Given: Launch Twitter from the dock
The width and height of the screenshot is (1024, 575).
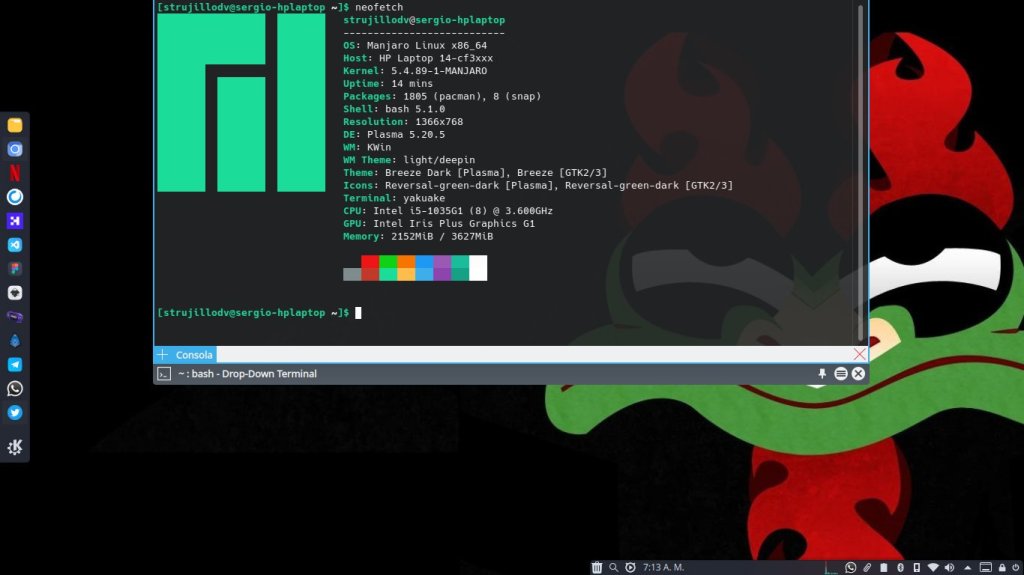Looking at the screenshot, I should click(x=15, y=413).
